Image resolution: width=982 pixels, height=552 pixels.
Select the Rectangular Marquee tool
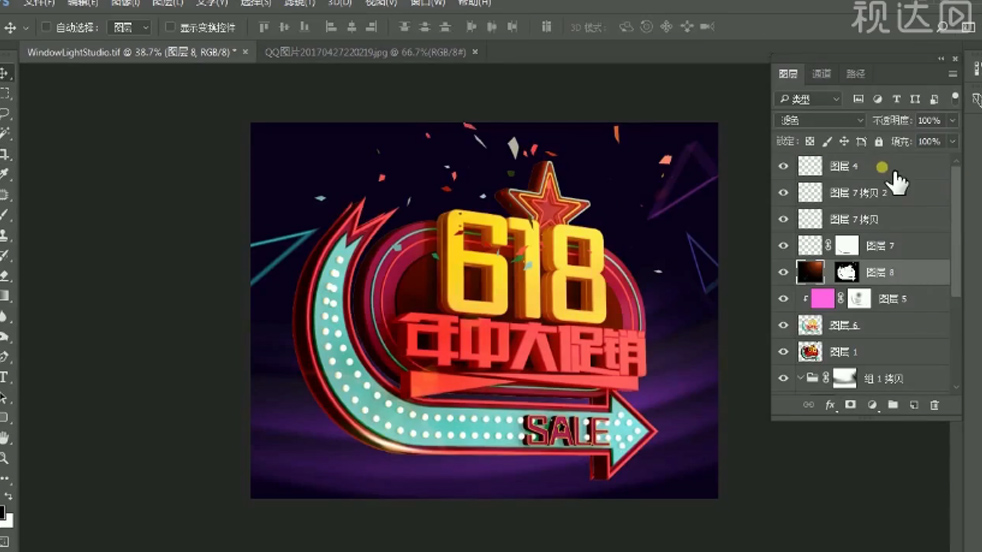point(4,93)
